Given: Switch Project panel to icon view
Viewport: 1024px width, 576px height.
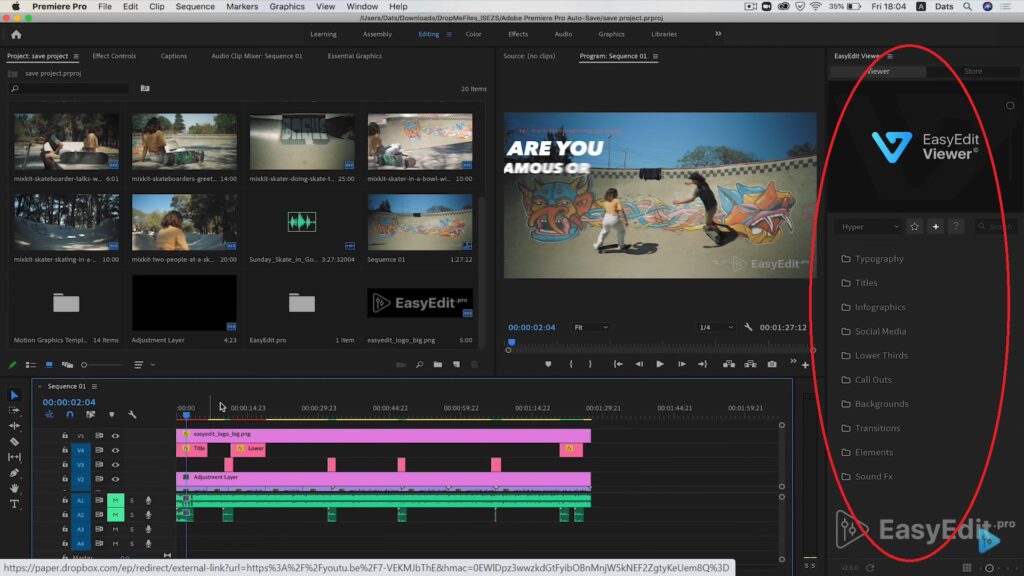Looking at the screenshot, I should point(49,365).
